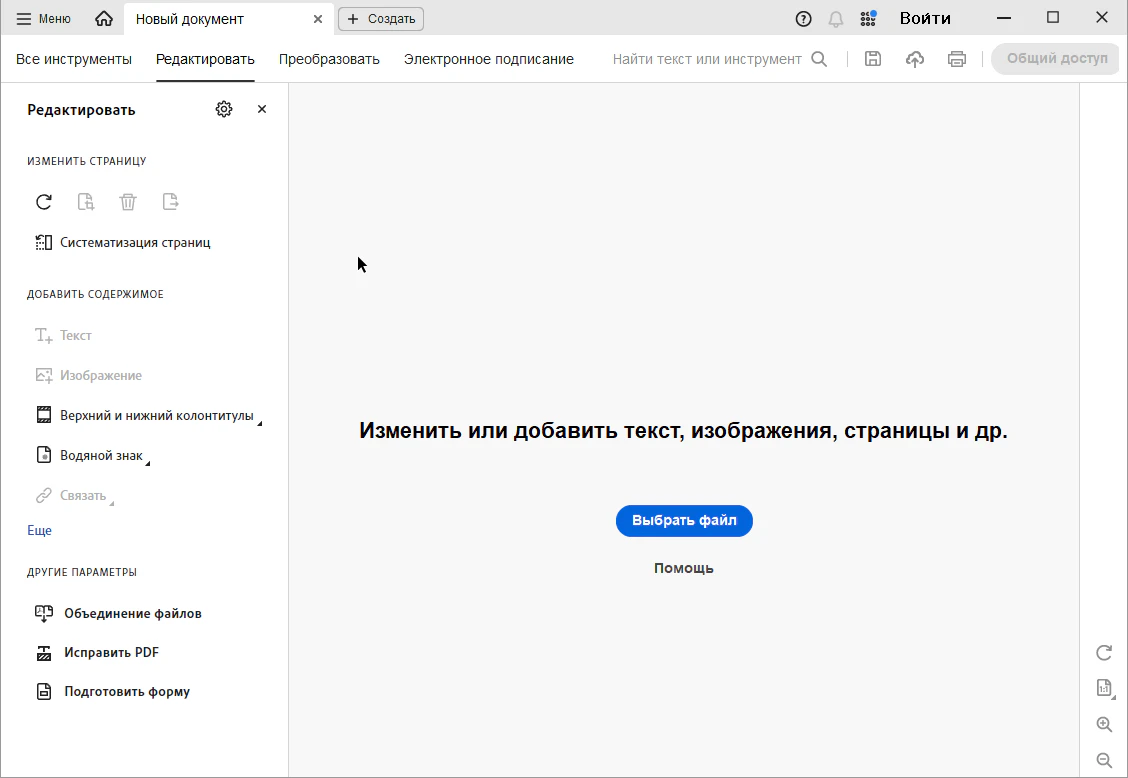Image resolution: width=1128 pixels, height=778 pixels.
Task: Click the zoom in magnifier icon
Action: (x=1104, y=725)
